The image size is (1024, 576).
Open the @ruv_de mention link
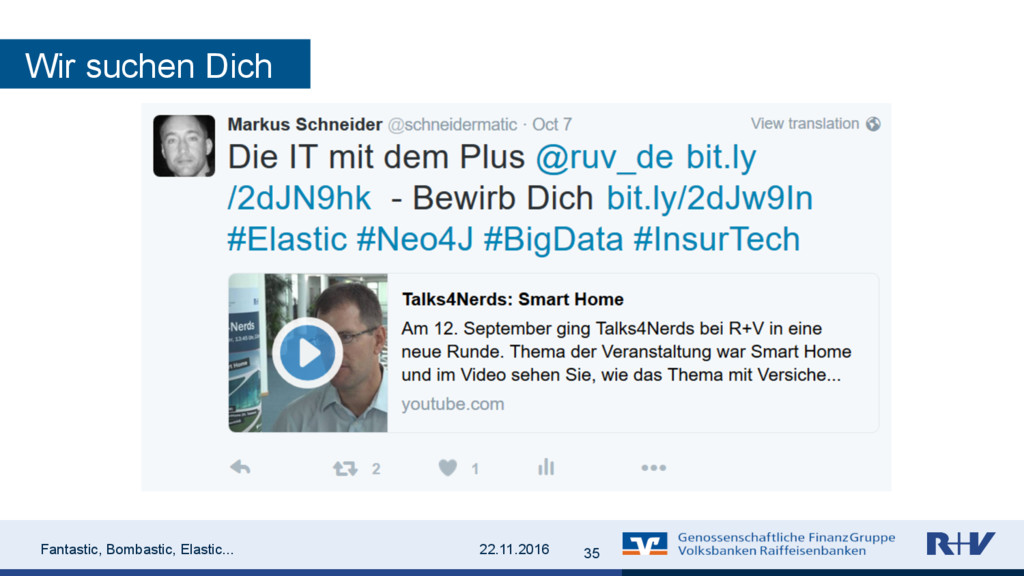point(604,157)
